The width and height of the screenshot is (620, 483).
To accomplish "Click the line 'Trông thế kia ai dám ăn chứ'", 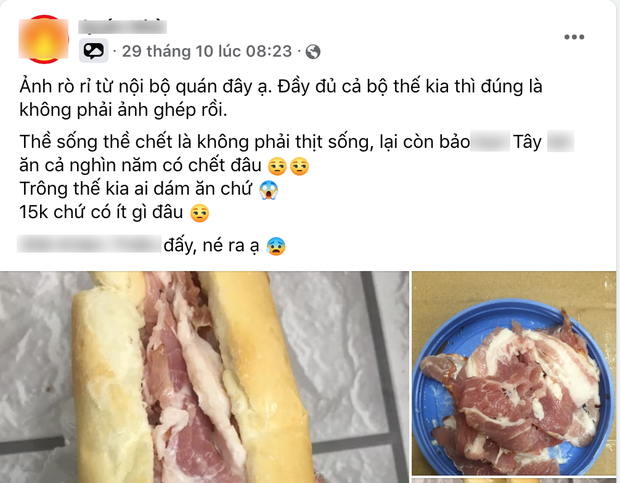I will 136,189.
